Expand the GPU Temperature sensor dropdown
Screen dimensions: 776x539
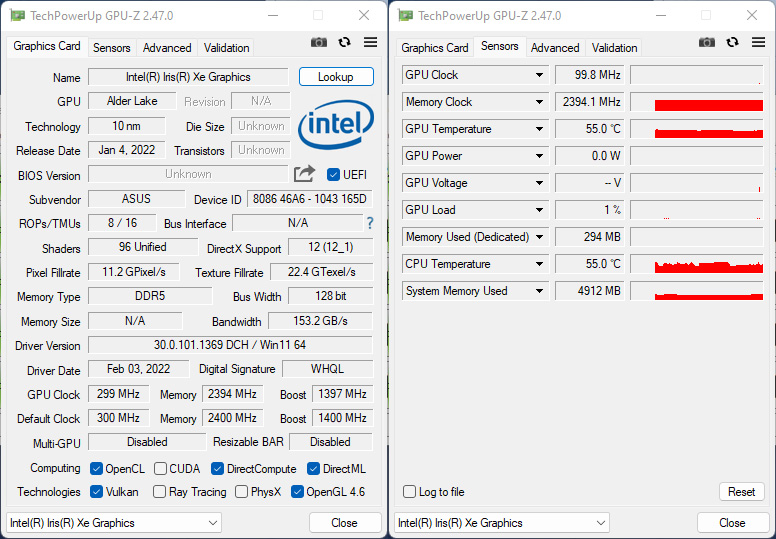[539, 129]
